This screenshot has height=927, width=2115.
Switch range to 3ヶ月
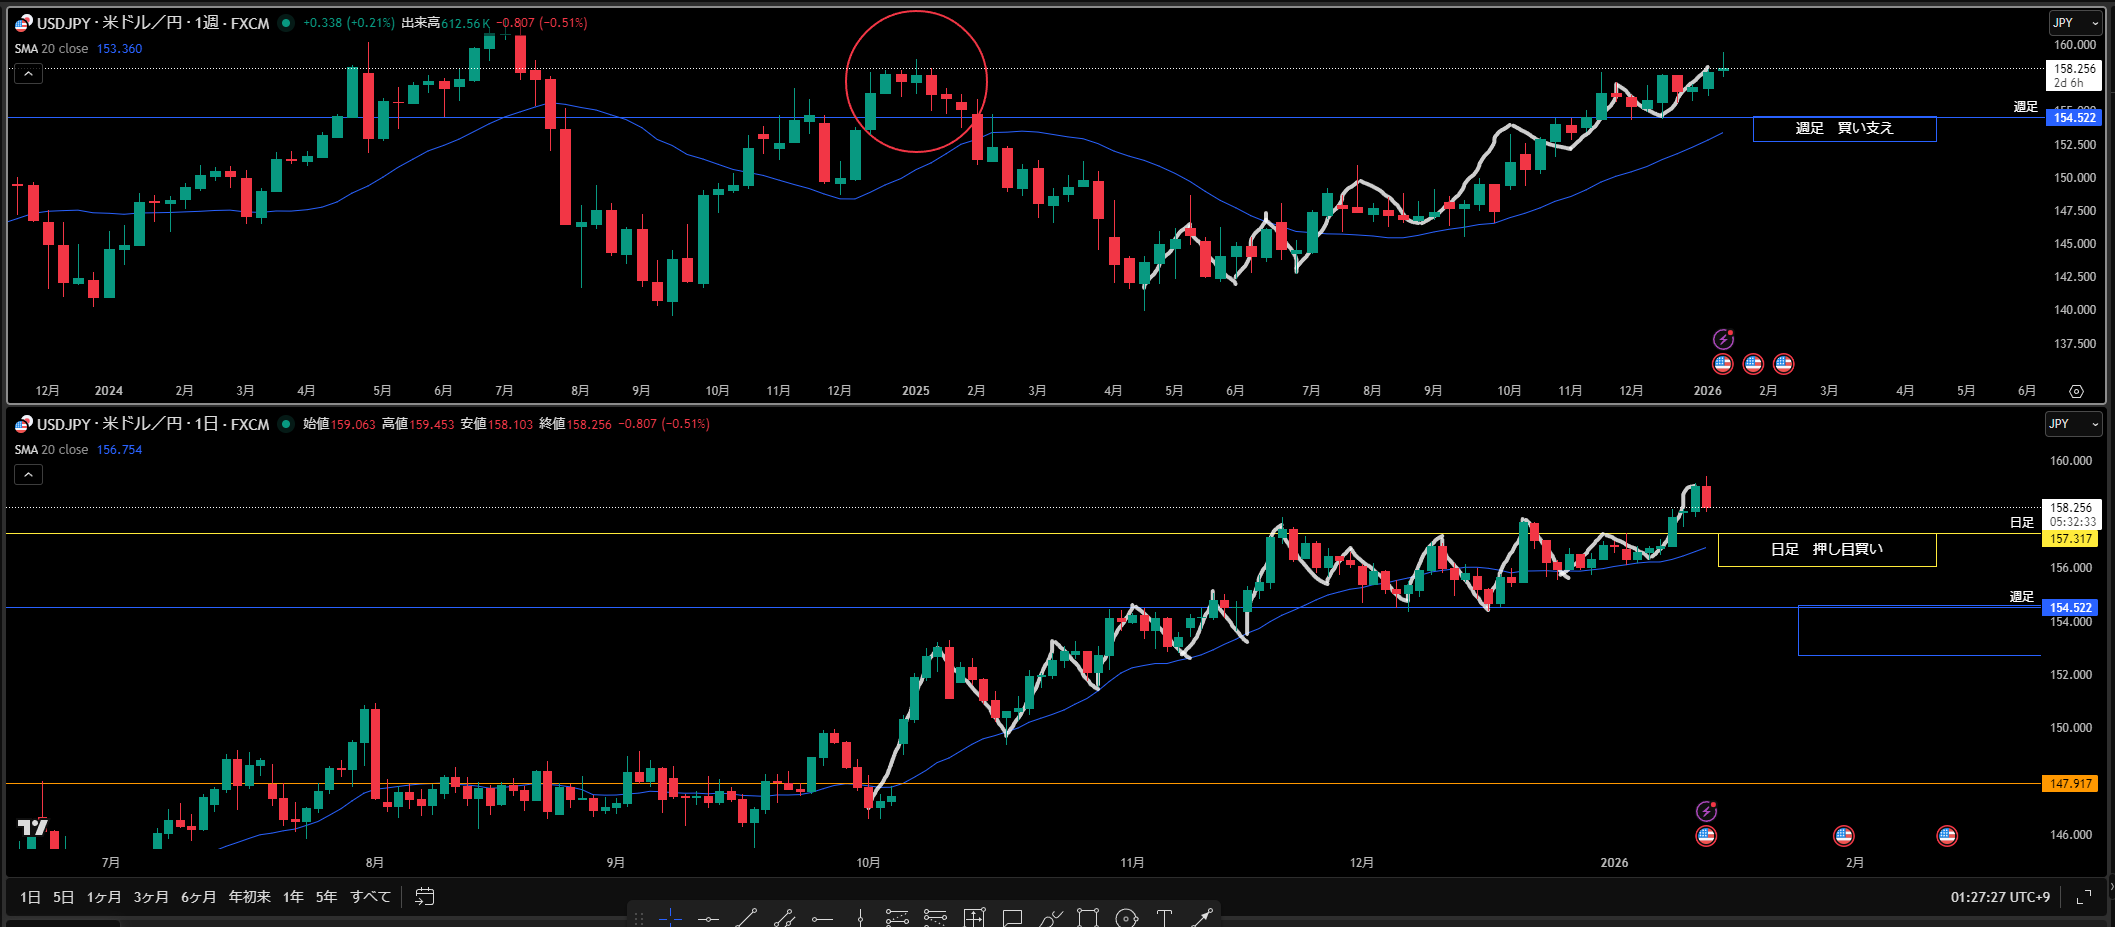coord(151,897)
